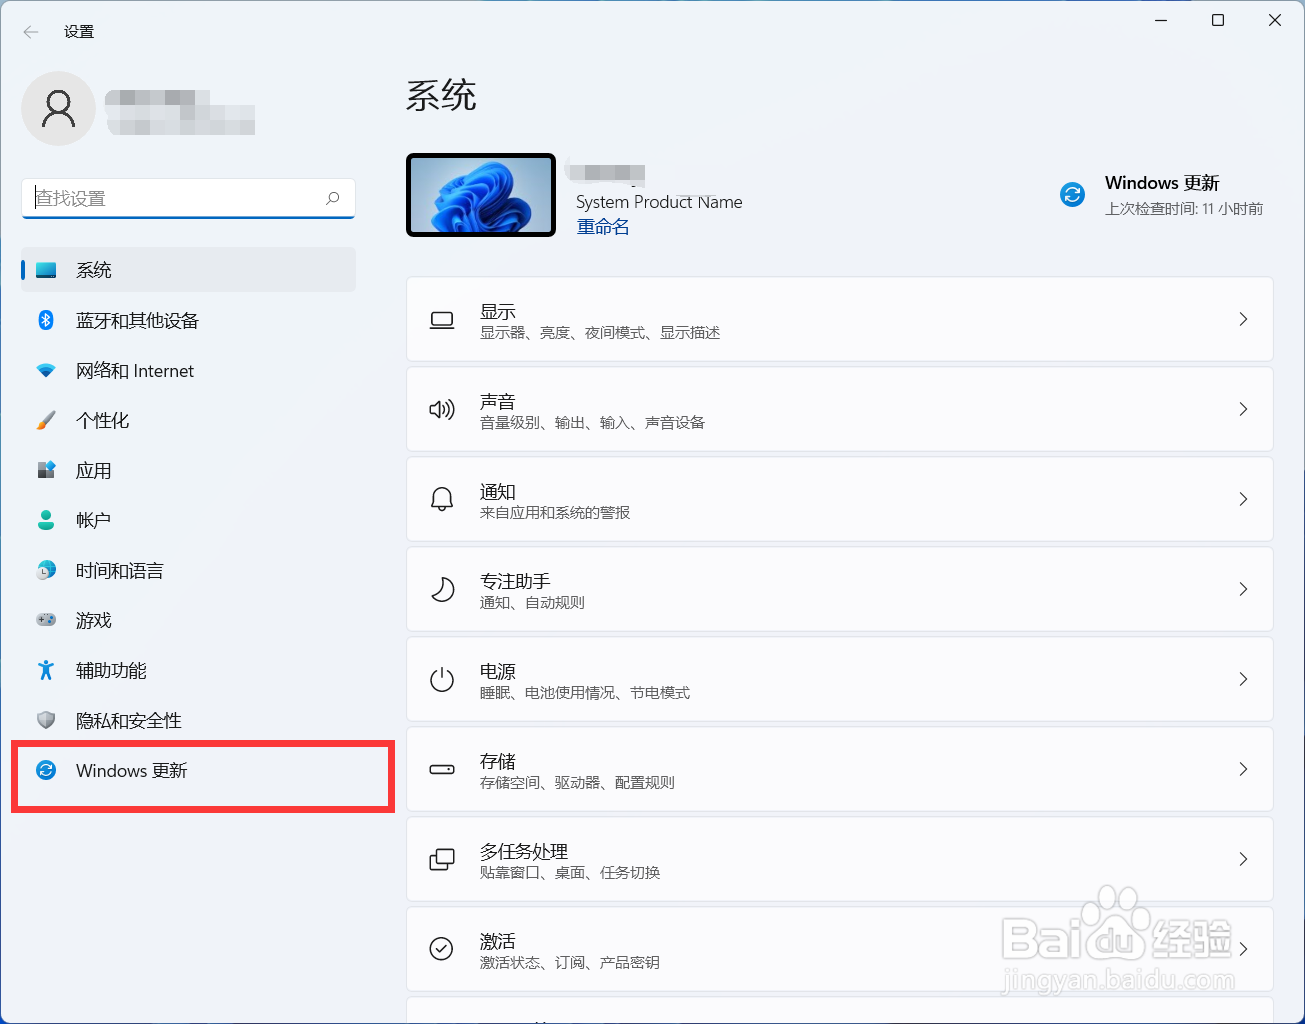Click the Gaming controller icon
The height and width of the screenshot is (1024, 1305).
tap(46, 620)
